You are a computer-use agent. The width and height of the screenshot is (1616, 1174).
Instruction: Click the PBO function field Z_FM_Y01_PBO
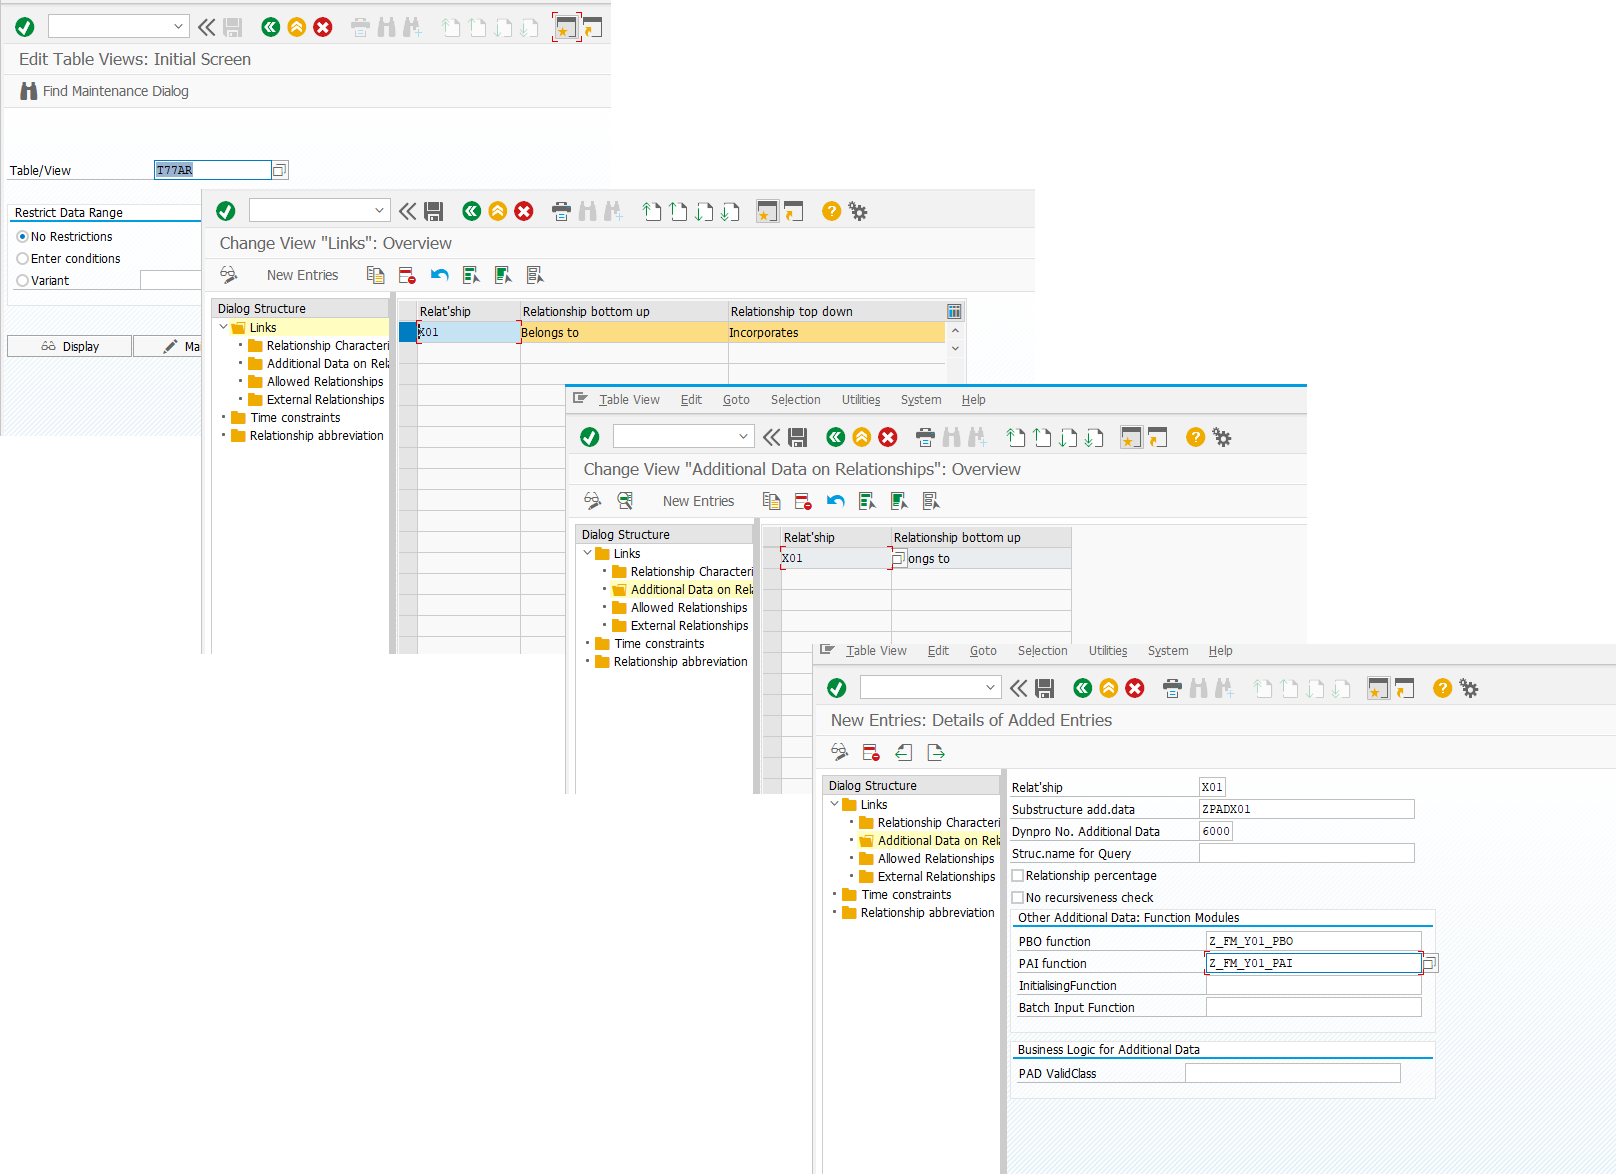click(1313, 941)
